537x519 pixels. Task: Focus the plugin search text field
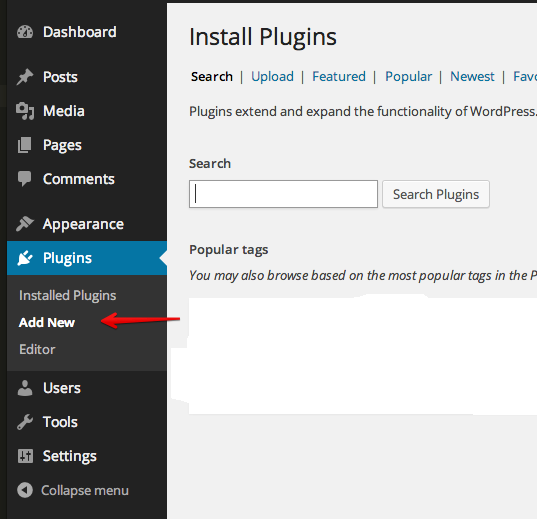(283, 194)
